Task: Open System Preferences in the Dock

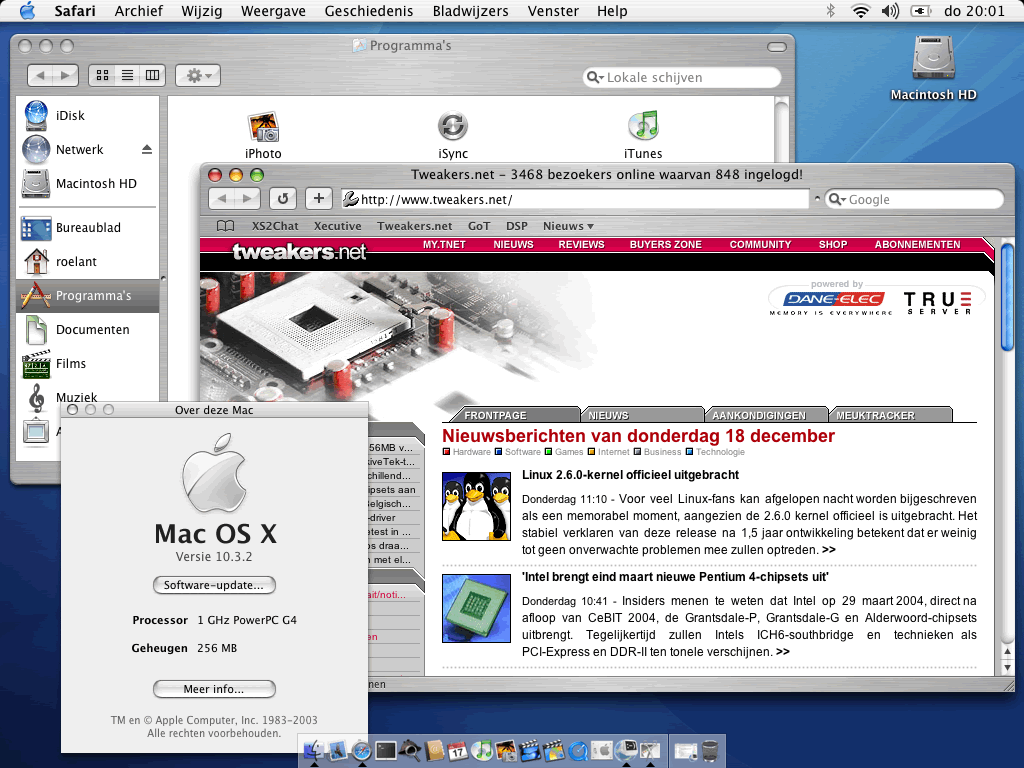Action: click(x=602, y=751)
